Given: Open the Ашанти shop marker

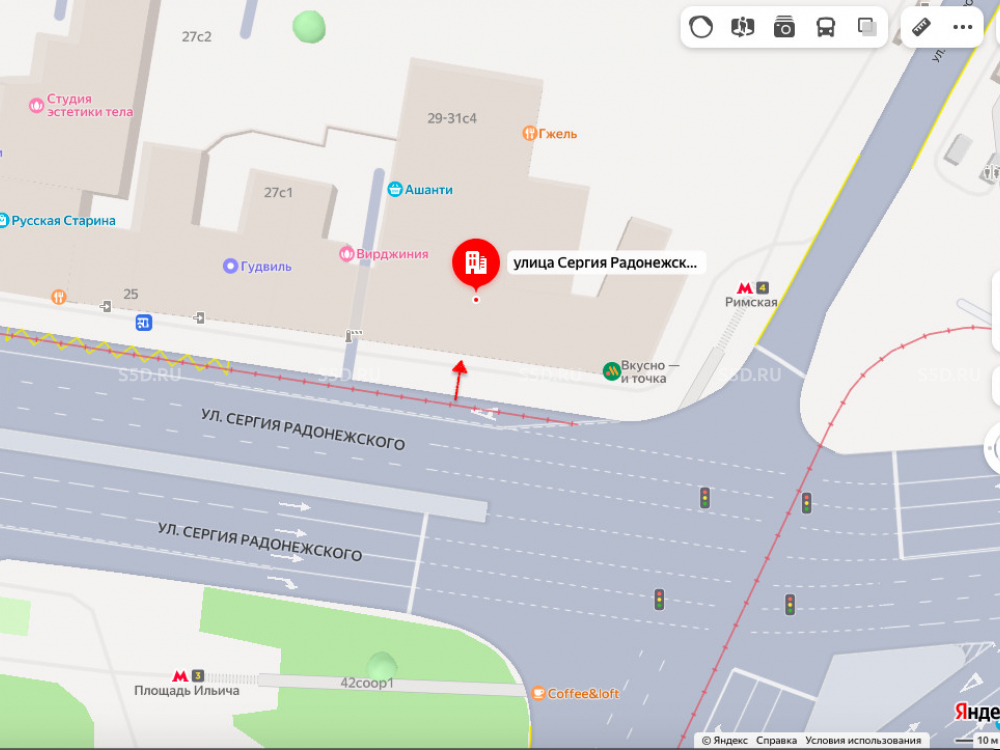Looking at the screenshot, I should coord(420,189).
